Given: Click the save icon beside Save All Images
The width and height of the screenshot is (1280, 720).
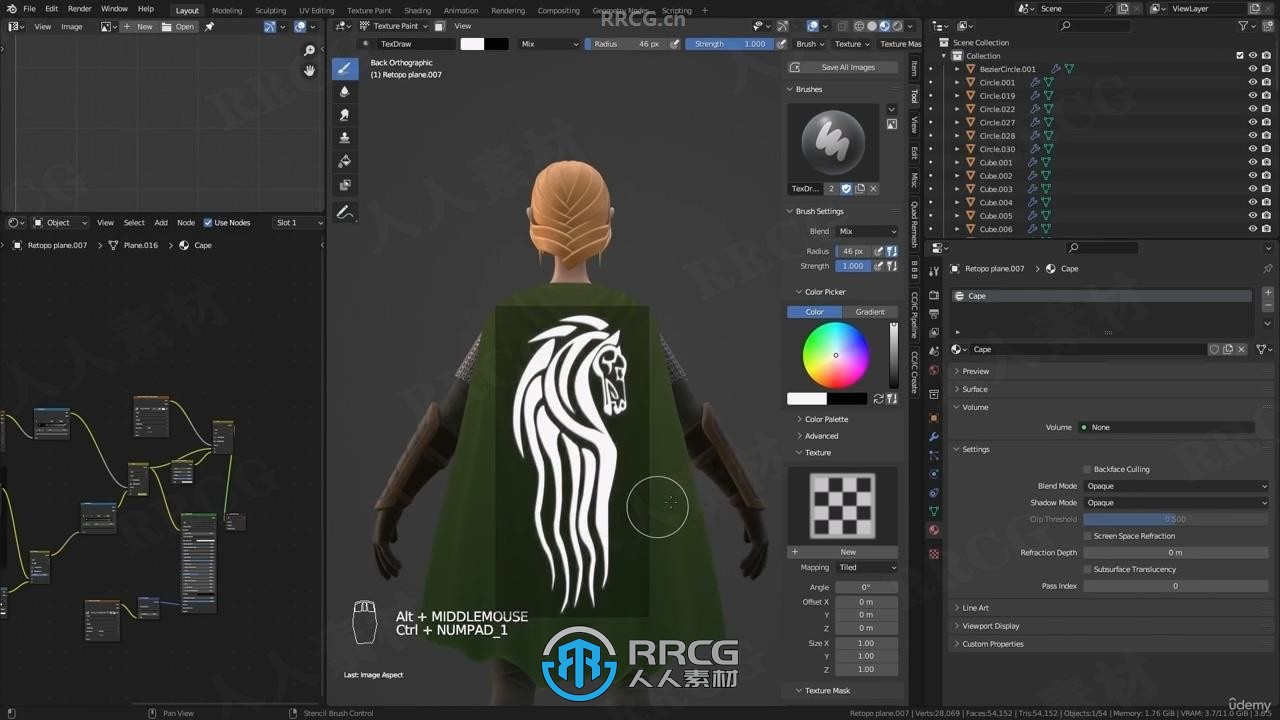Looking at the screenshot, I should point(795,67).
